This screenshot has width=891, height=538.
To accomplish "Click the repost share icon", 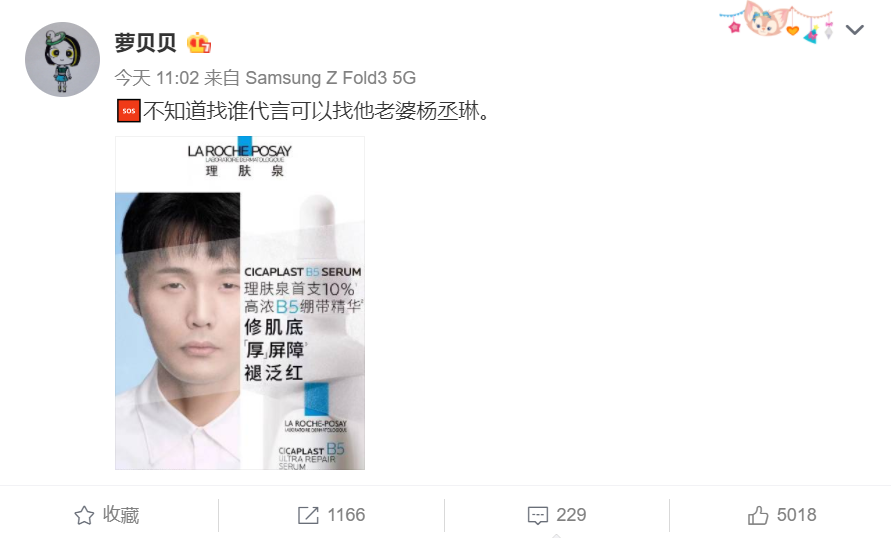I will [x=309, y=515].
